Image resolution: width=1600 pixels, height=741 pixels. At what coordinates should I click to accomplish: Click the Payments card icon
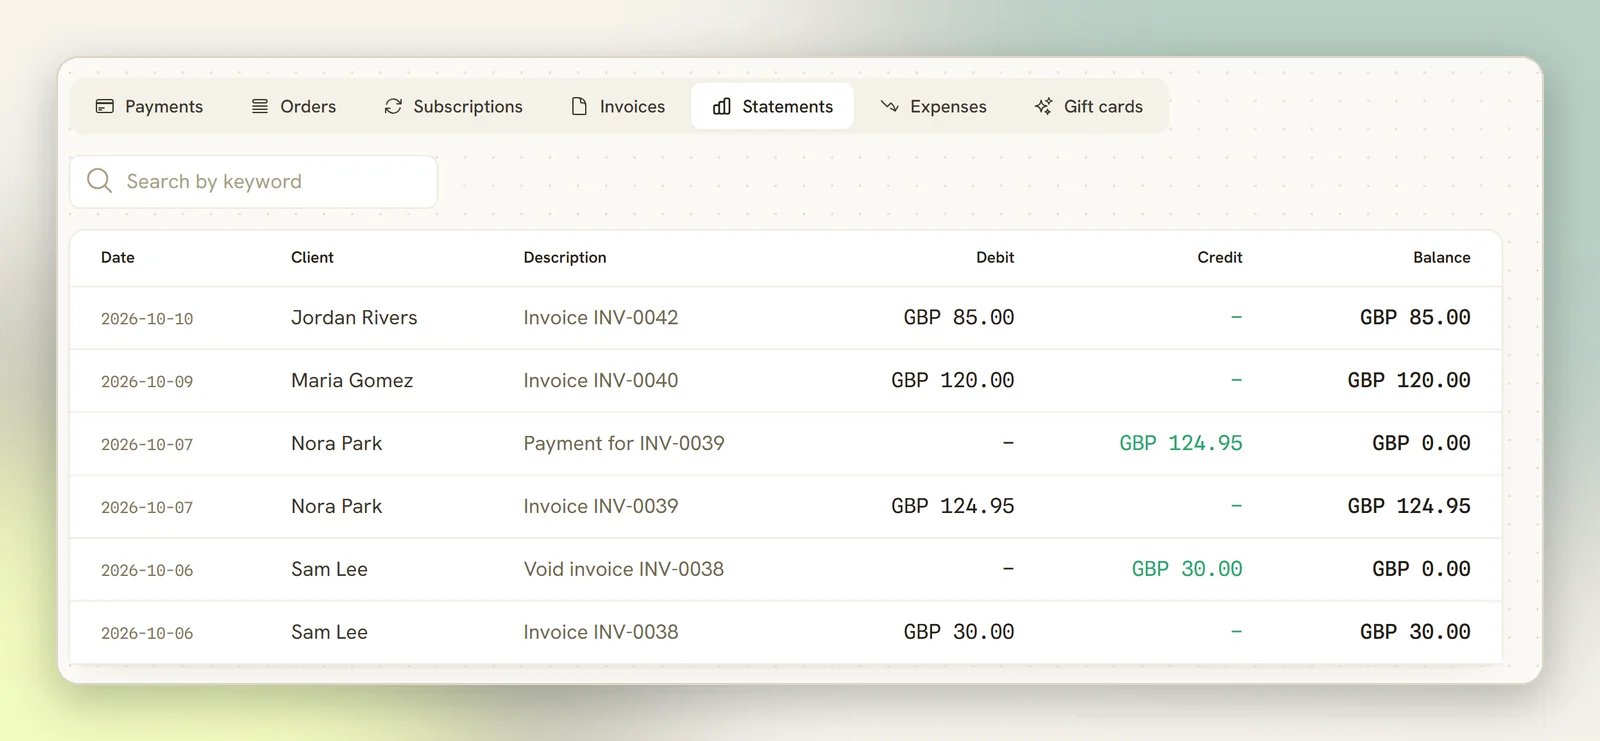pyautogui.click(x=105, y=106)
